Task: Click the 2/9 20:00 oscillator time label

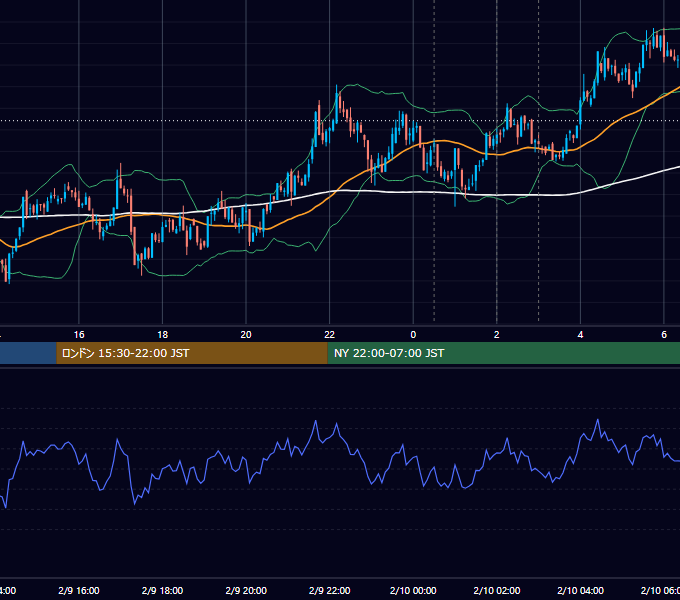Action: pyautogui.click(x=246, y=590)
